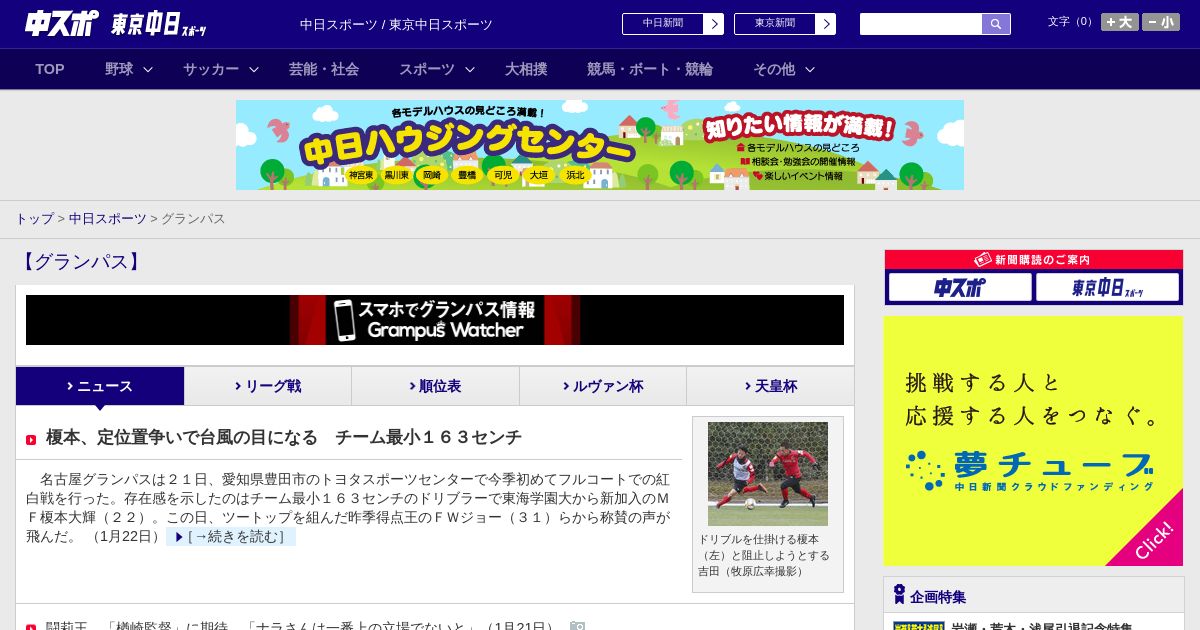Image resolution: width=1200 pixels, height=630 pixels.
Task: Expand the その他 menu
Action: (x=784, y=69)
